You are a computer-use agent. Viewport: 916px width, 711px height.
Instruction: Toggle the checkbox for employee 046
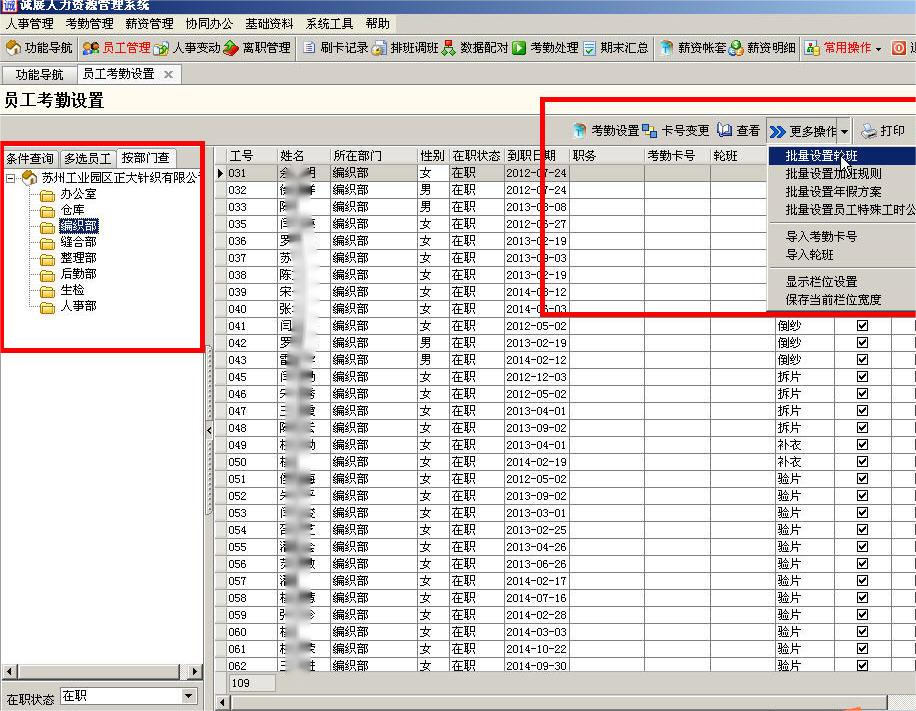click(x=862, y=393)
